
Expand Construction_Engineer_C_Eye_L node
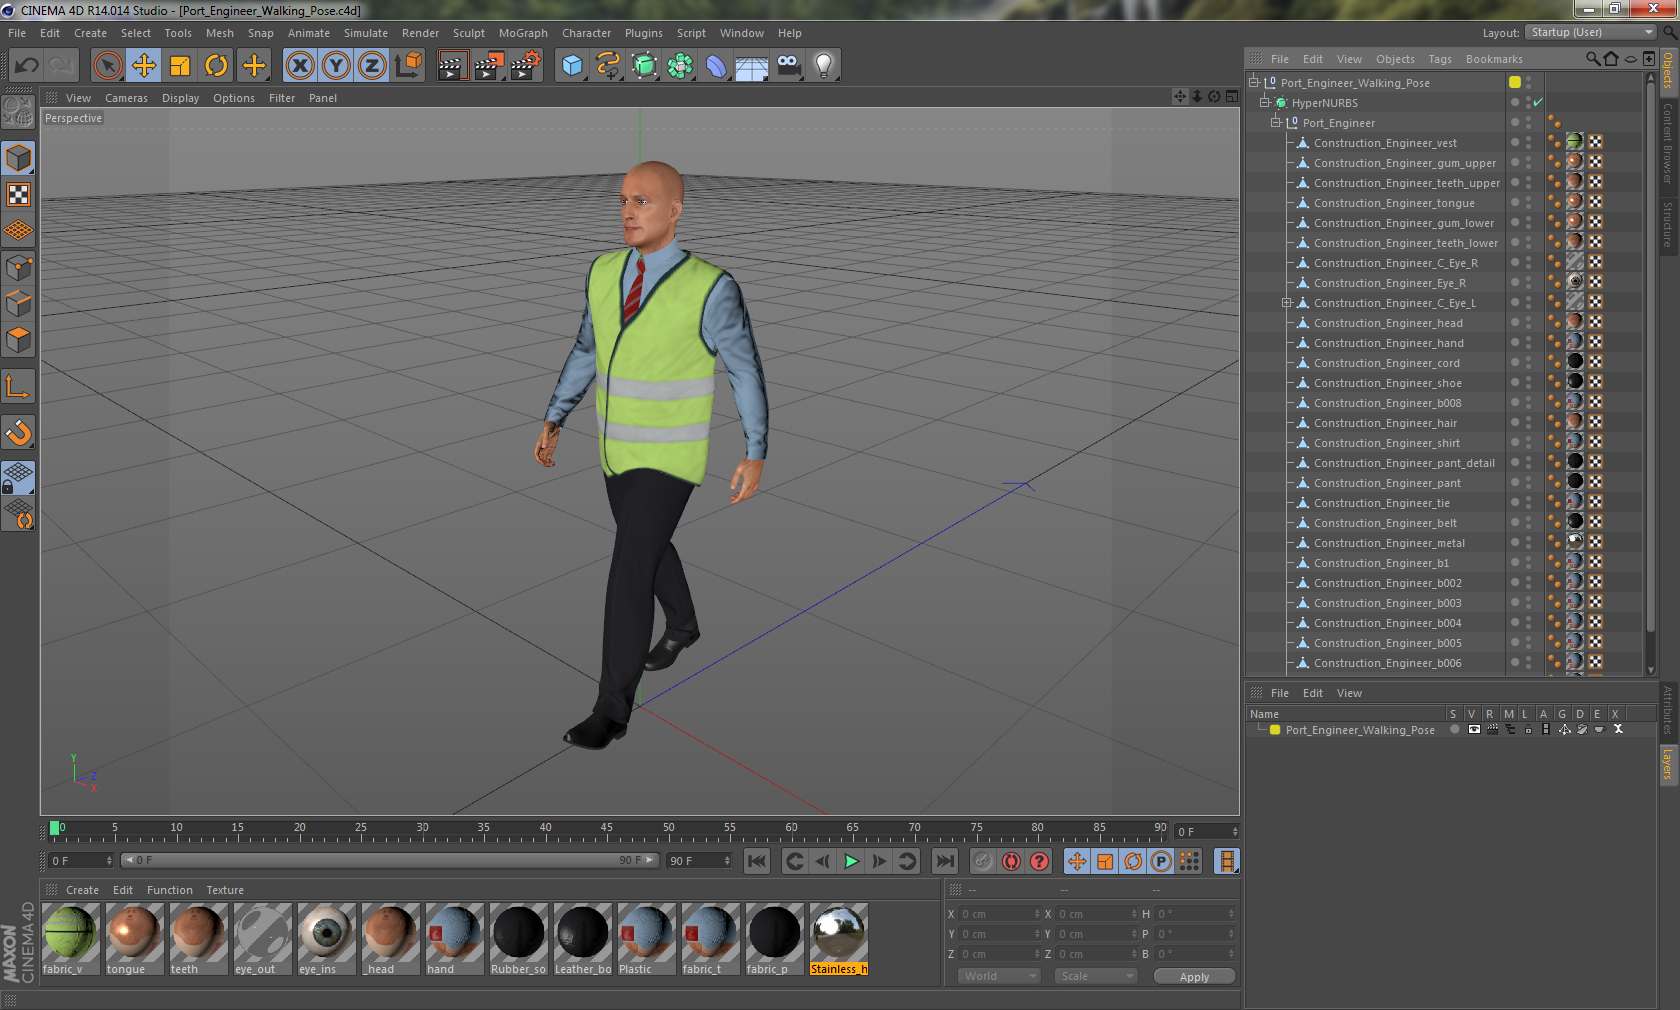[1287, 302]
